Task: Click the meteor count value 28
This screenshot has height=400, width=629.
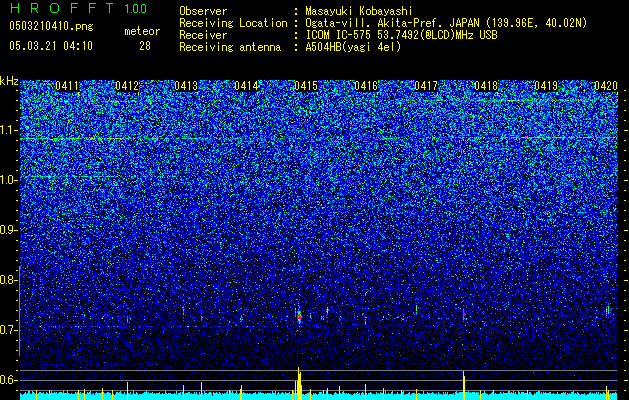Action: pos(145,46)
